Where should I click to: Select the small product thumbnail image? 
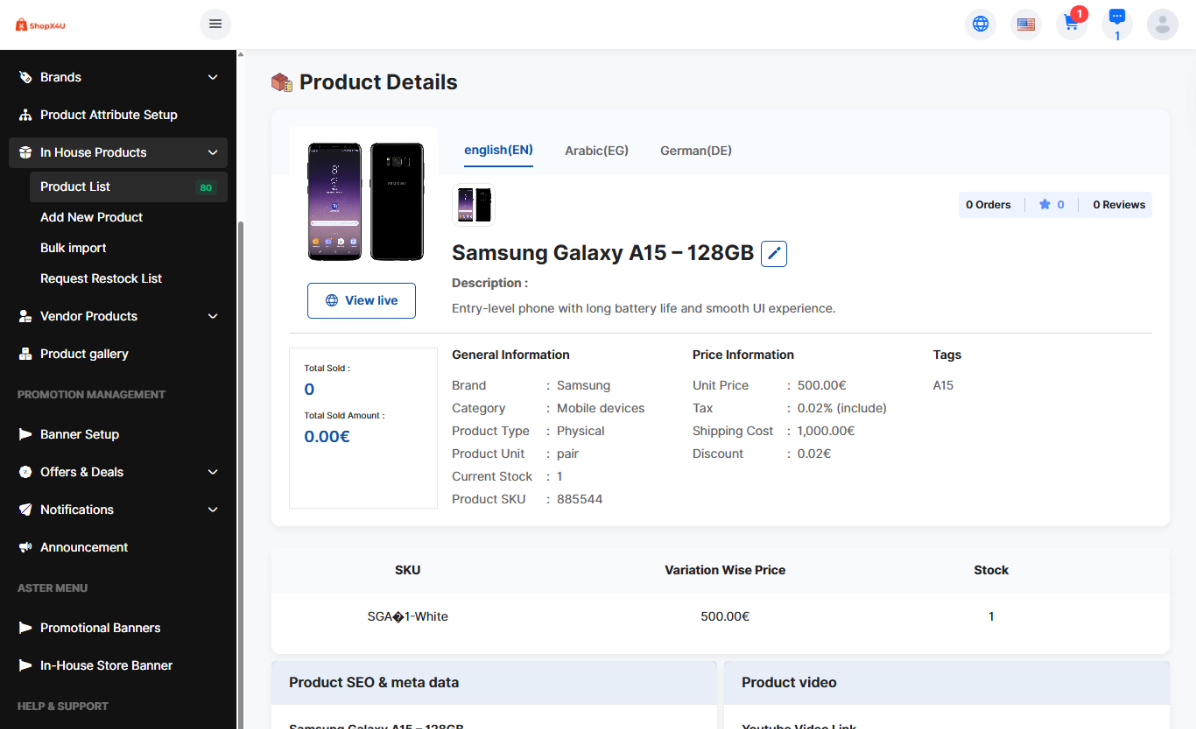coord(473,205)
